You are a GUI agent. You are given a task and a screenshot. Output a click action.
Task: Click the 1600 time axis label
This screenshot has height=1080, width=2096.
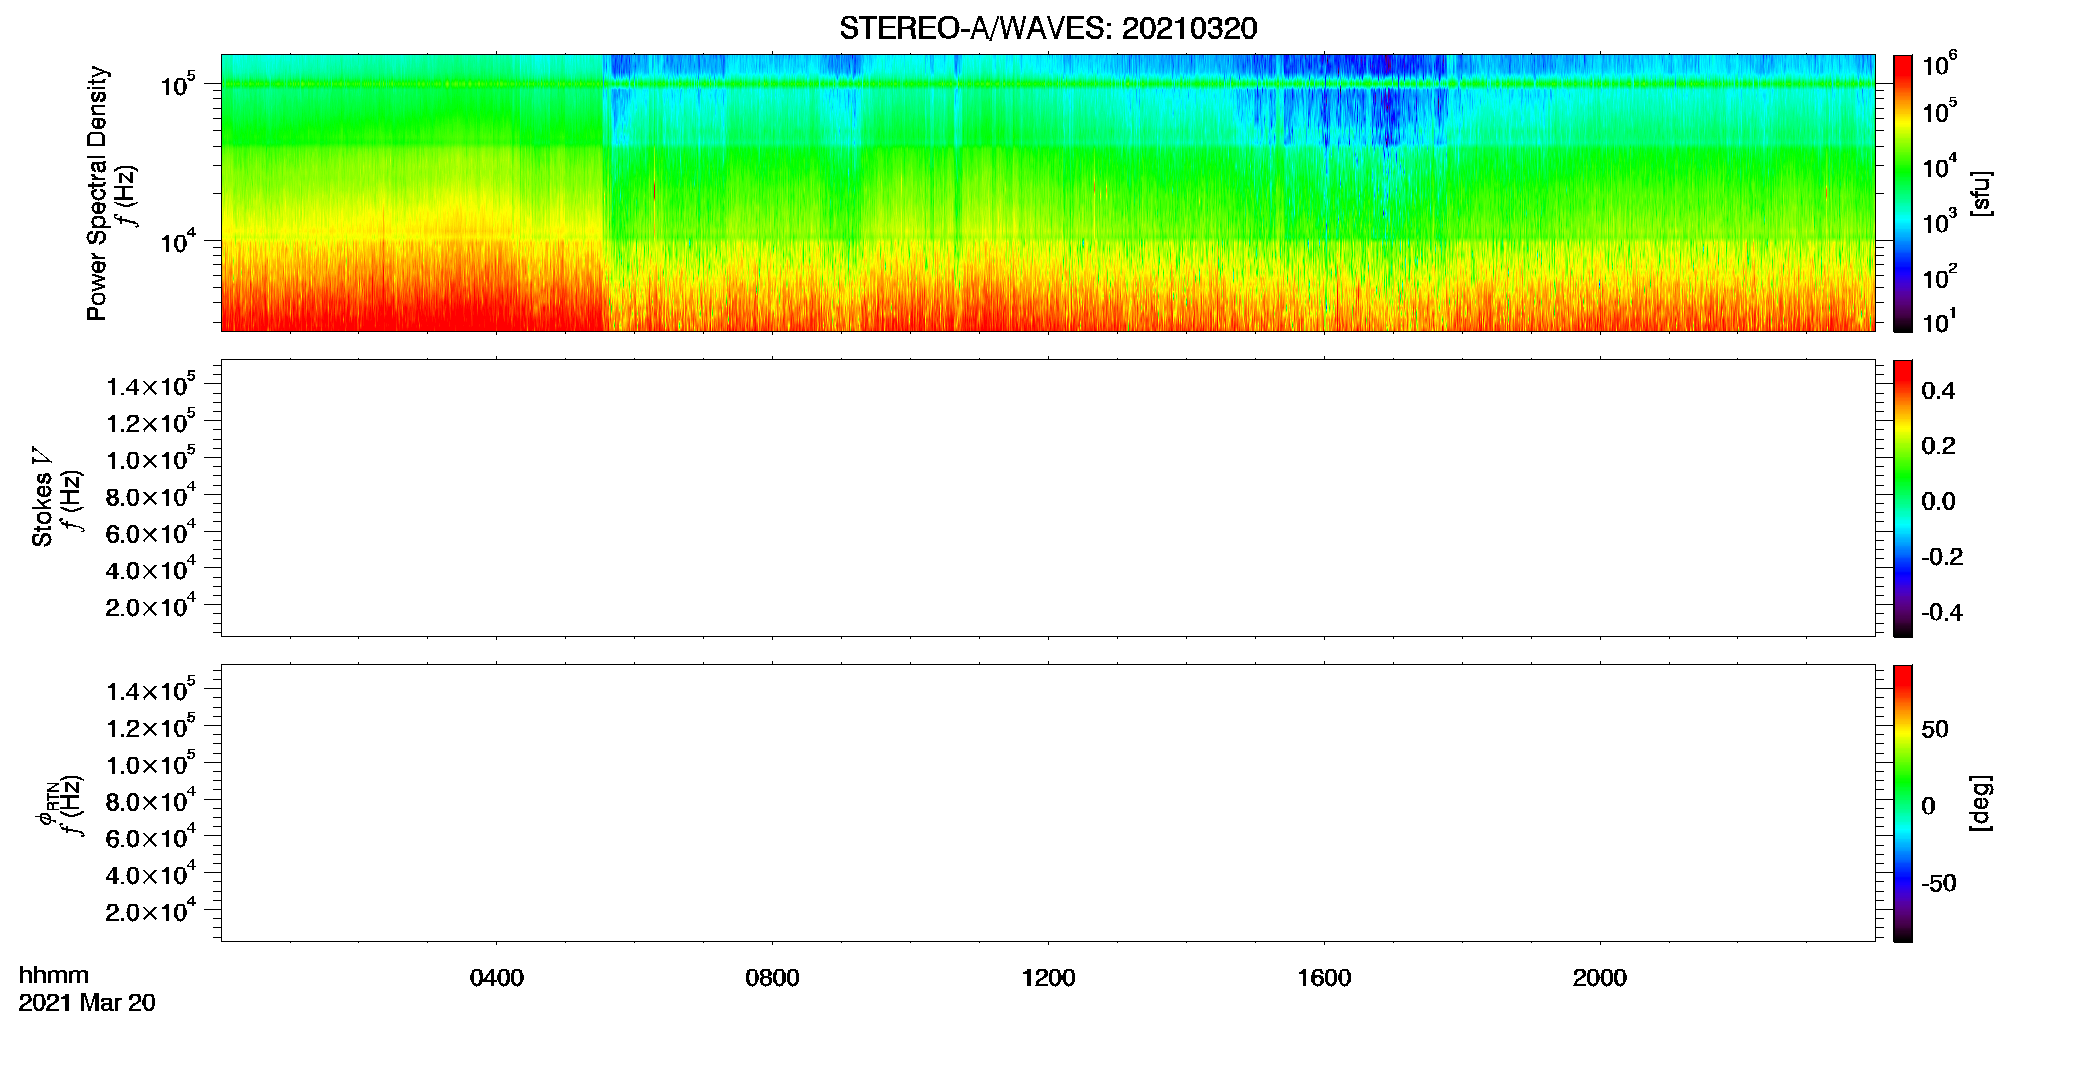(1324, 978)
